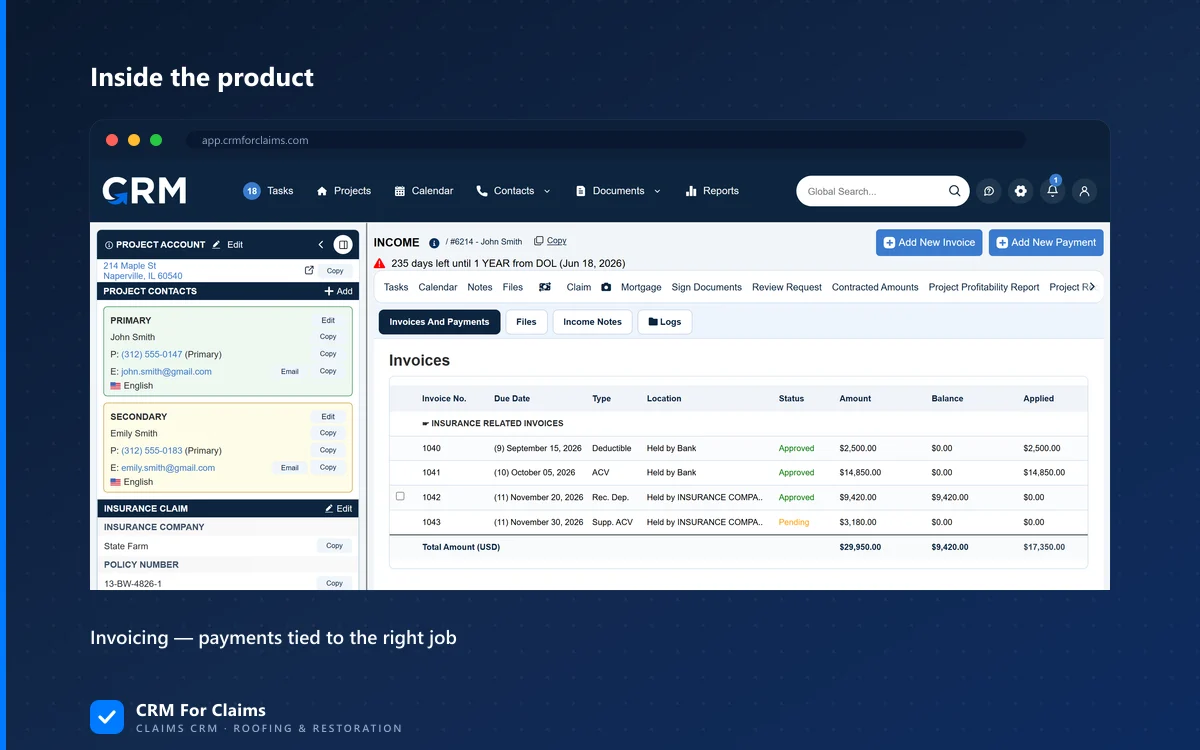Add a new project contact

click(338, 291)
